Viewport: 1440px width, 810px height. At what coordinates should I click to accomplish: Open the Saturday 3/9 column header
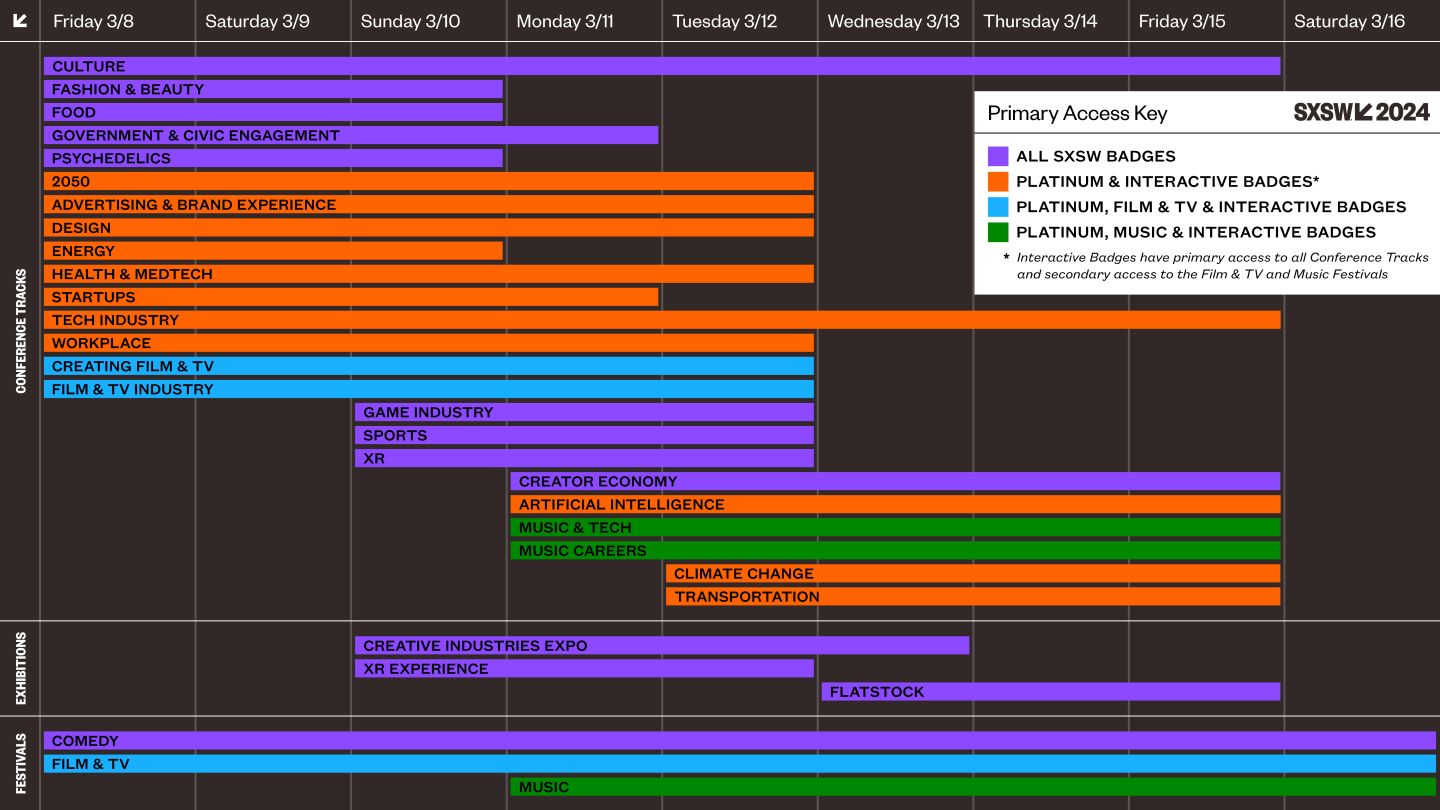[x=257, y=21]
